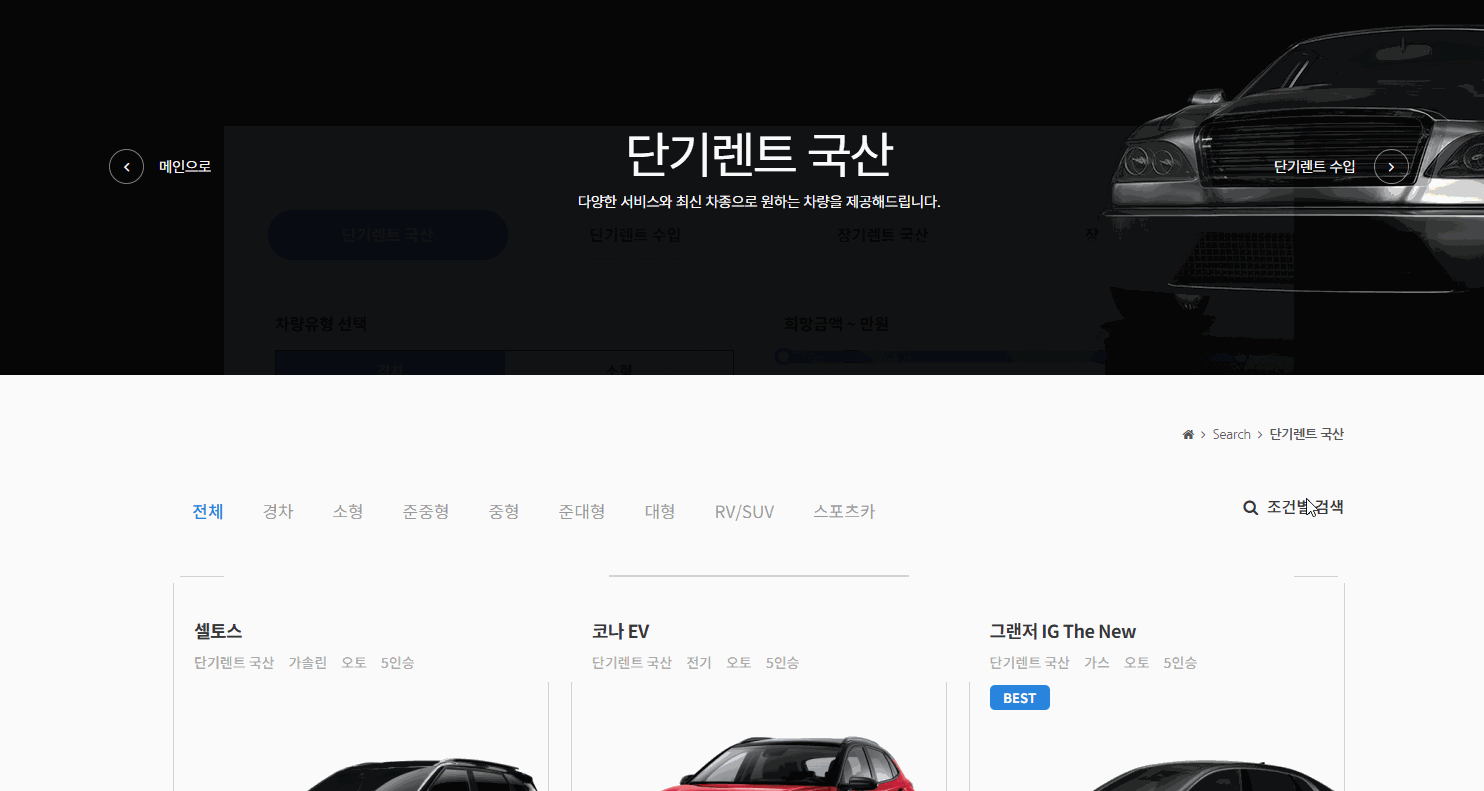Viewport: 1484px width, 791px height.
Task: Click the 가솔린 spec on the 셀토스 card
Action: pyautogui.click(x=308, y=663)
